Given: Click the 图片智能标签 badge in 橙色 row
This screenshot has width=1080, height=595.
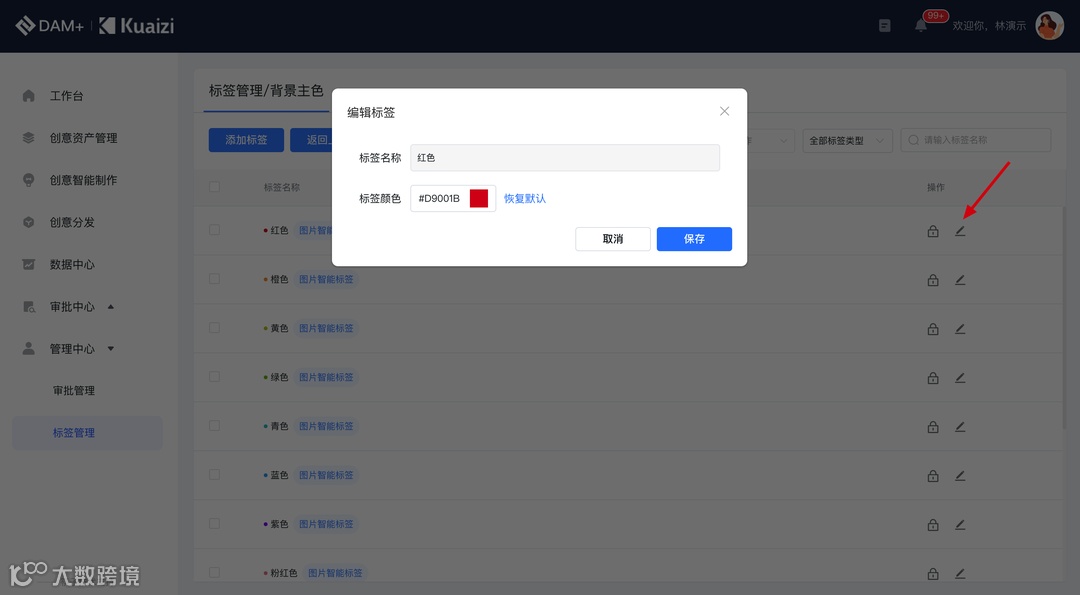Looking at the screenshot, I should (326, 279).
